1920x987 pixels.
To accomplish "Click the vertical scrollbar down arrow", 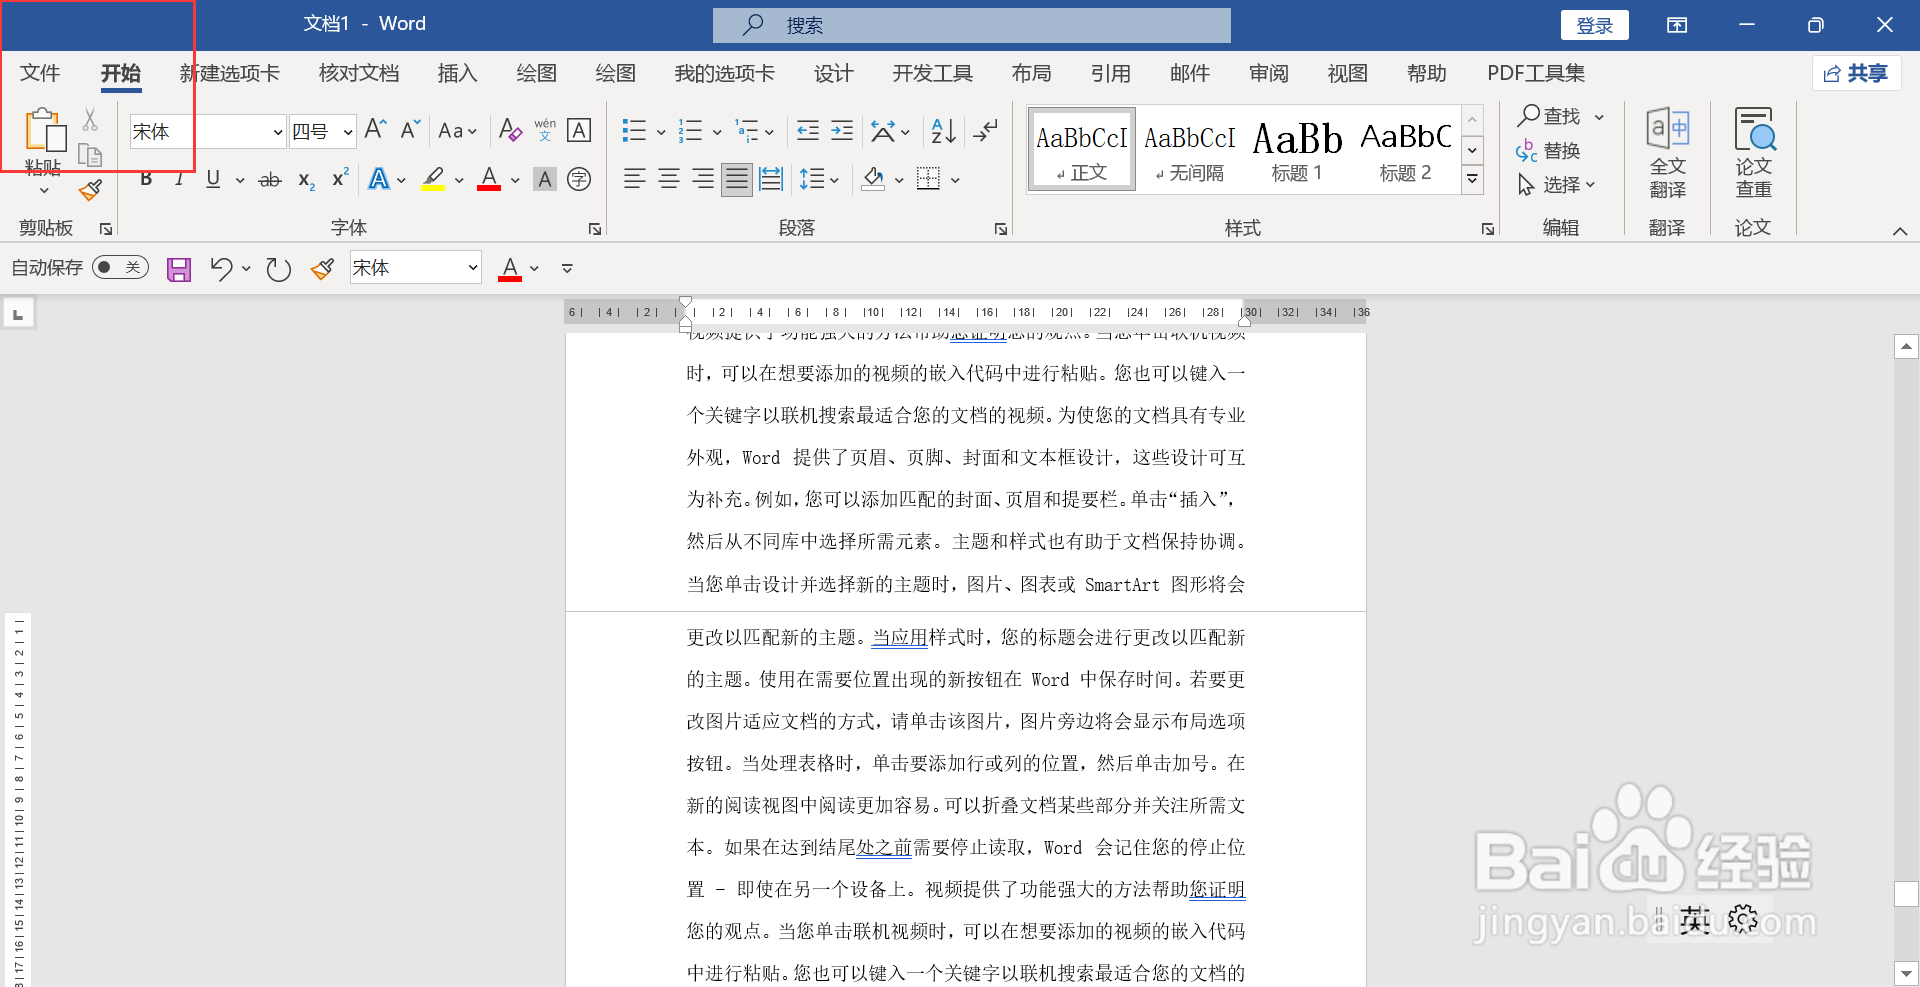I will [x=1906, y=972].
